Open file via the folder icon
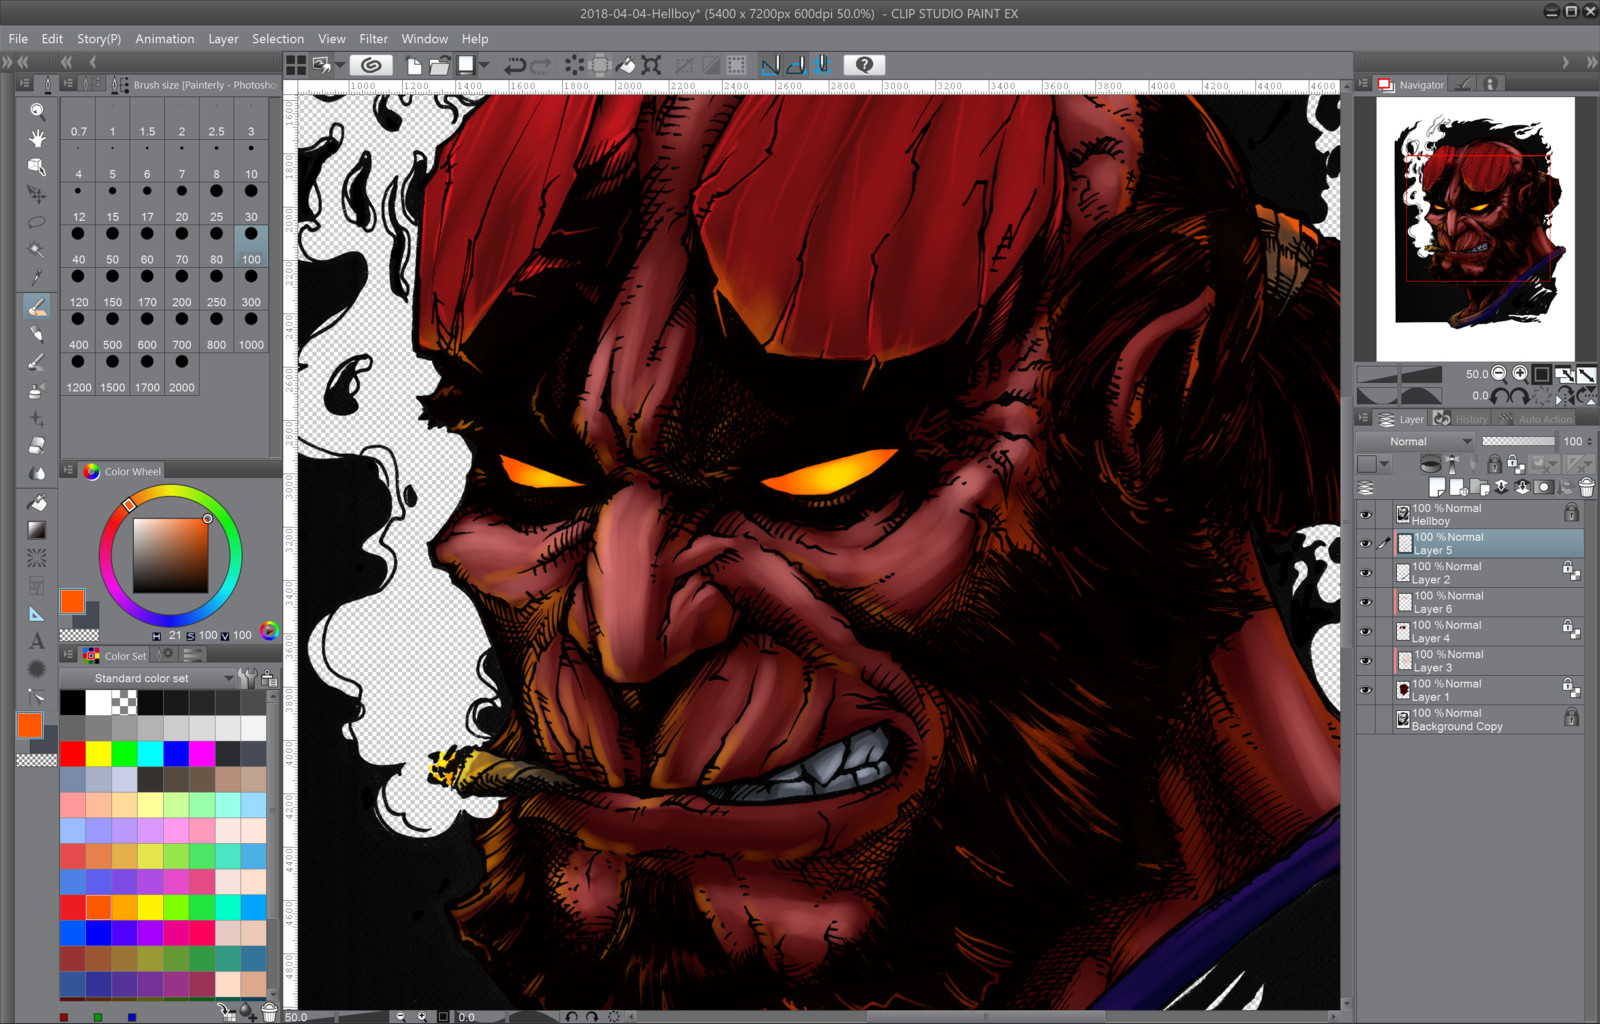The width and height of the screenshot is (1600, 1024). point(439,65)
